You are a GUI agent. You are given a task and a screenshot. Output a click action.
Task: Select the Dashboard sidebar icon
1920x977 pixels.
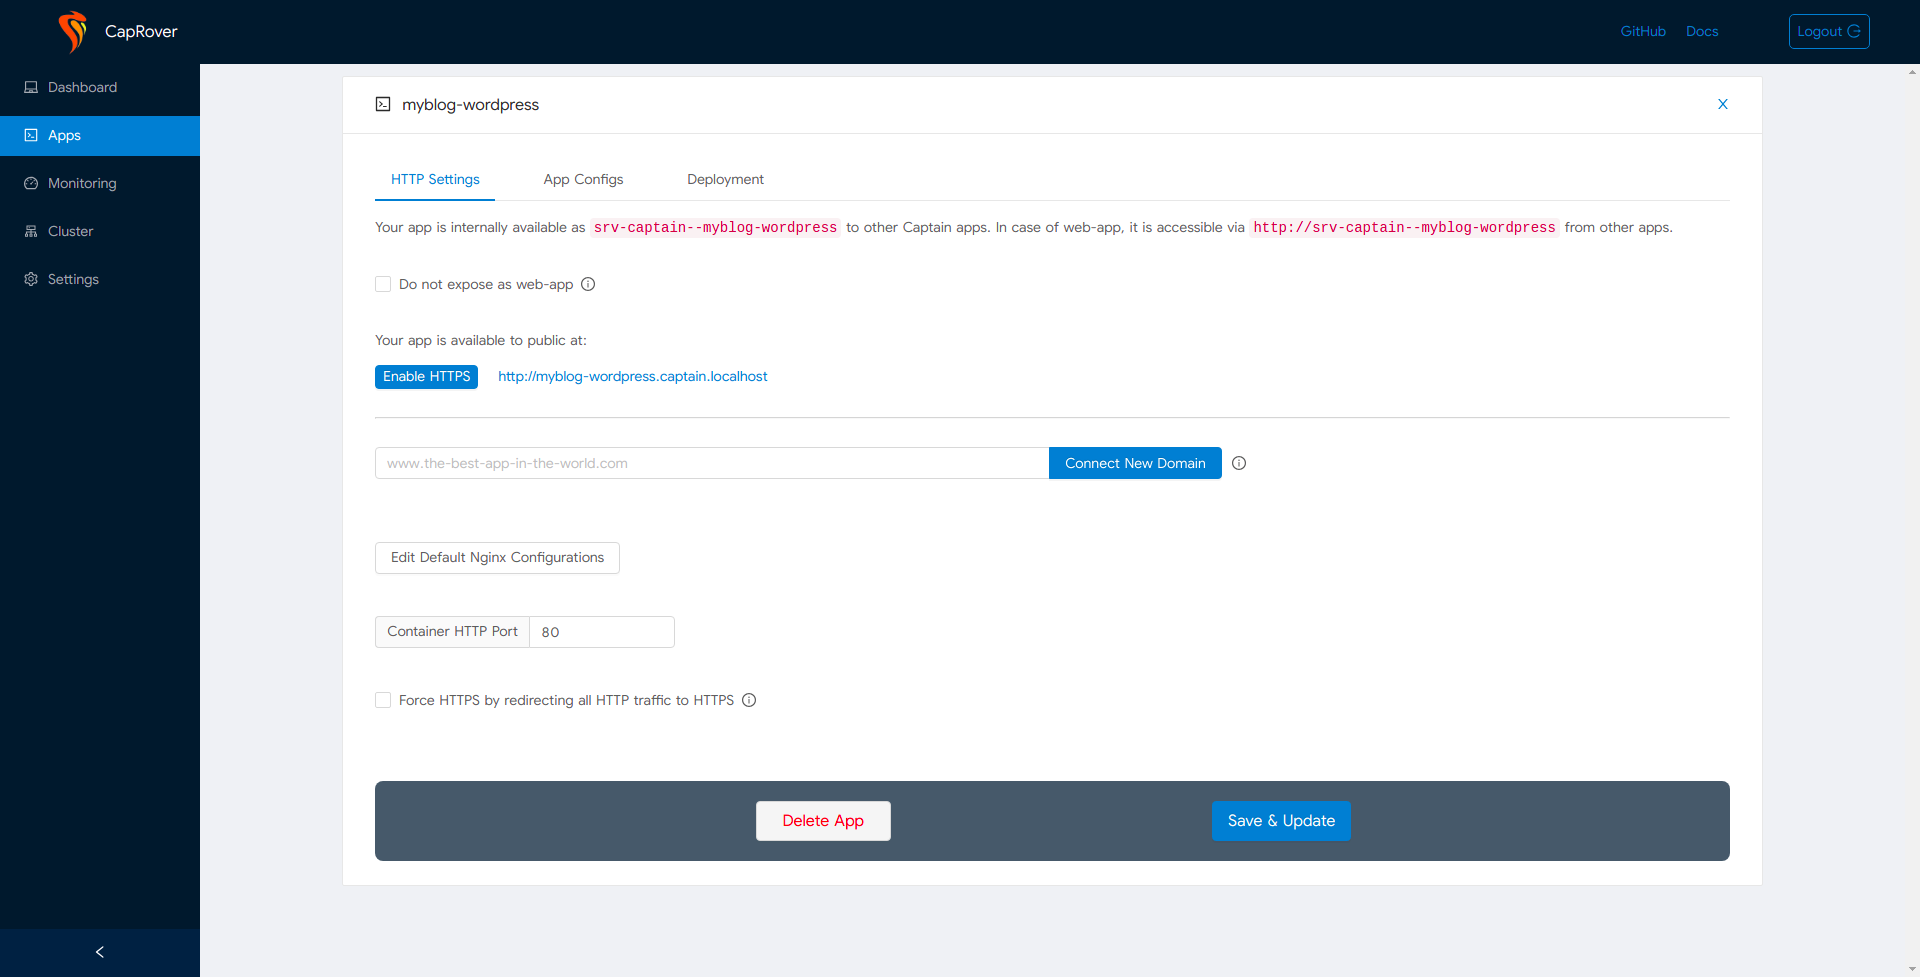coord(30,87)
